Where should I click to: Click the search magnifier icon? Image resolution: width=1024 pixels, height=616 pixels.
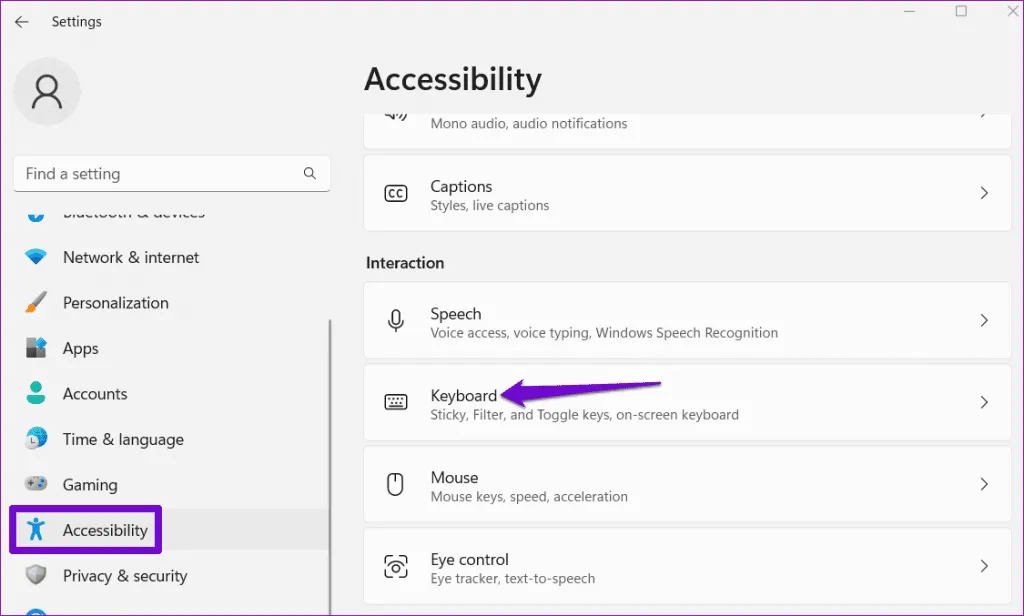(310, 173)
